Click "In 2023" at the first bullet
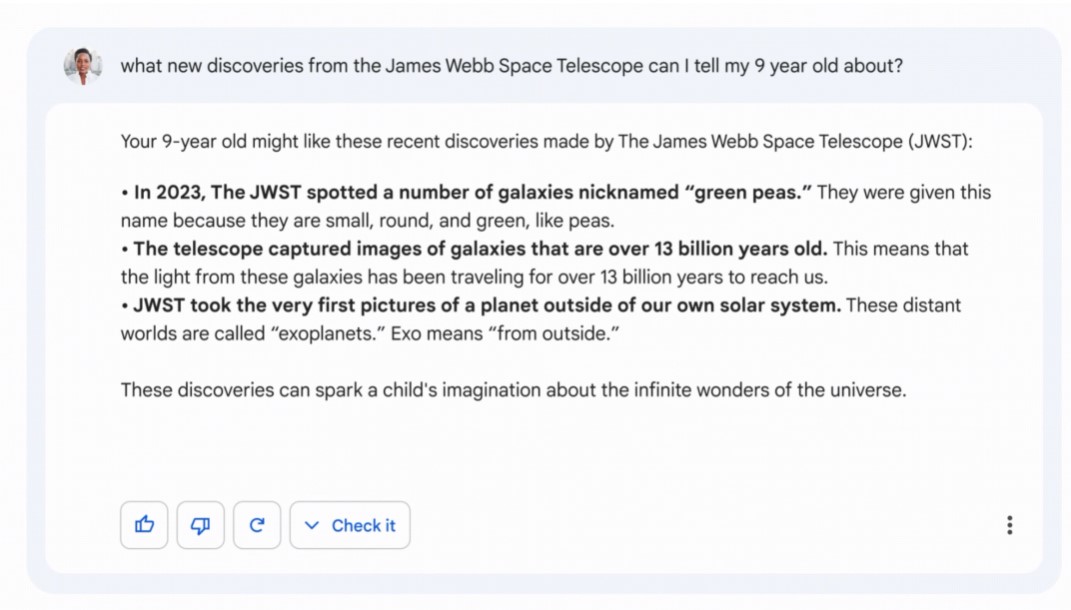 coord(166,192)
